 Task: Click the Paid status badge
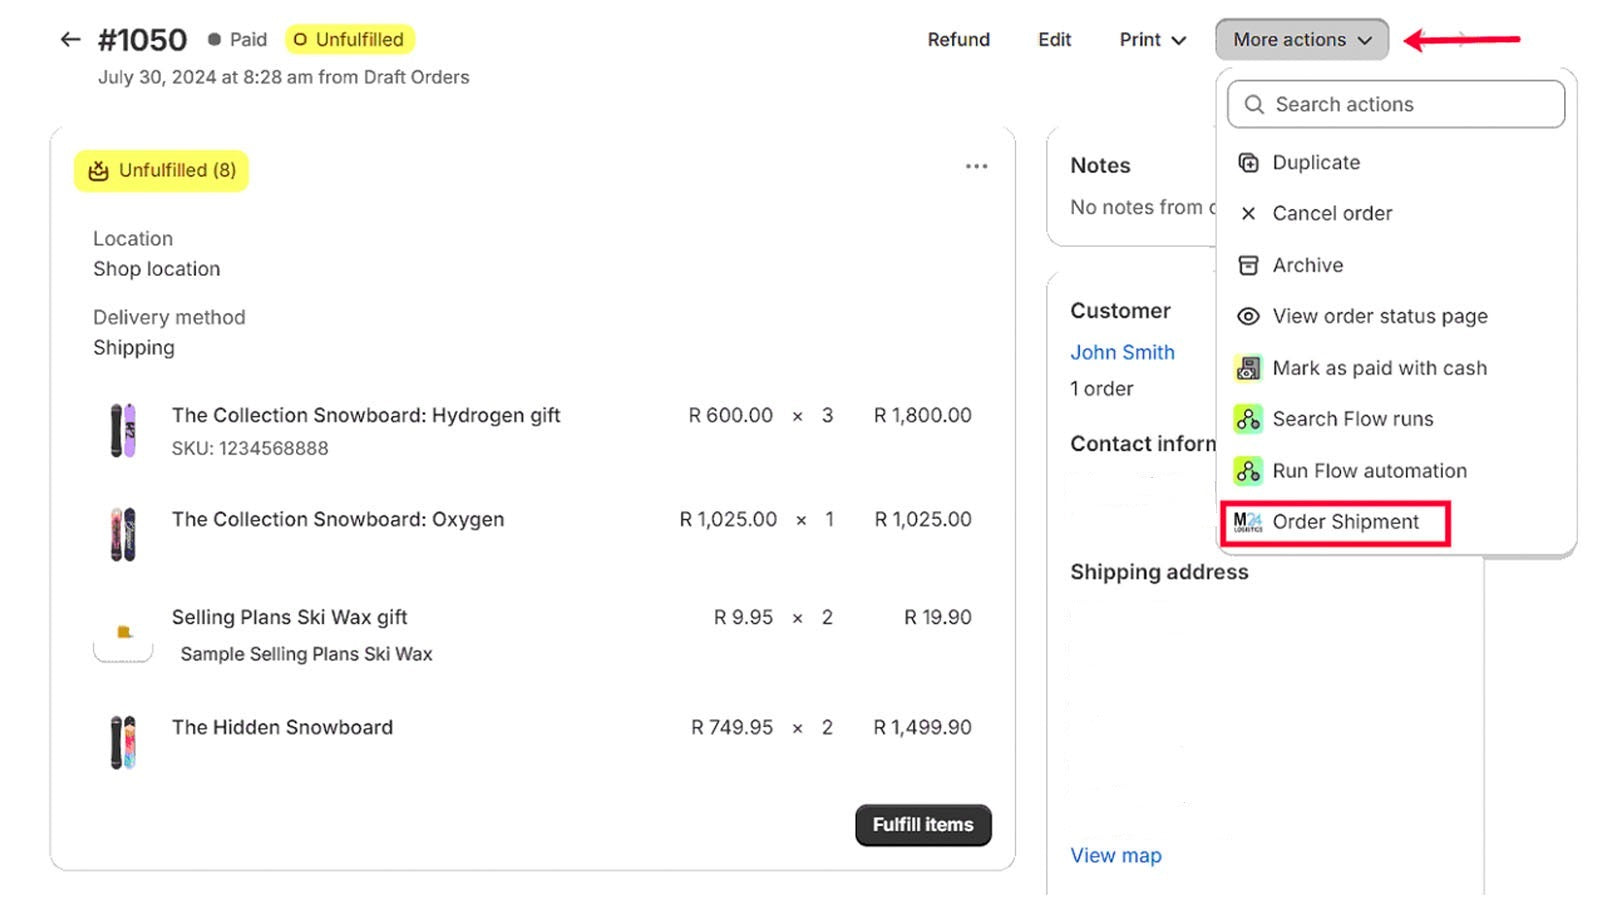237,40
